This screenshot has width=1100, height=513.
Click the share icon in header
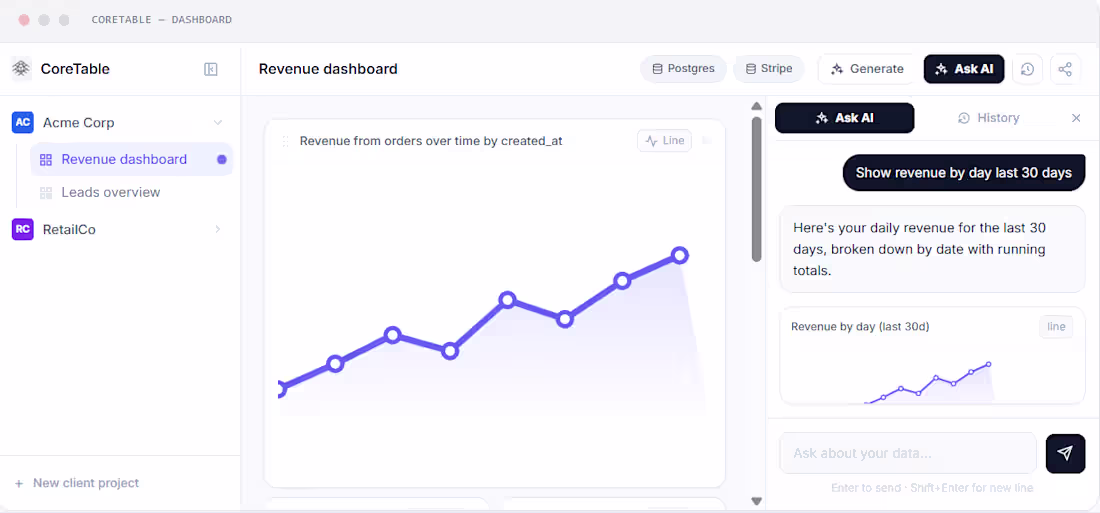[x=1065, y=69]
